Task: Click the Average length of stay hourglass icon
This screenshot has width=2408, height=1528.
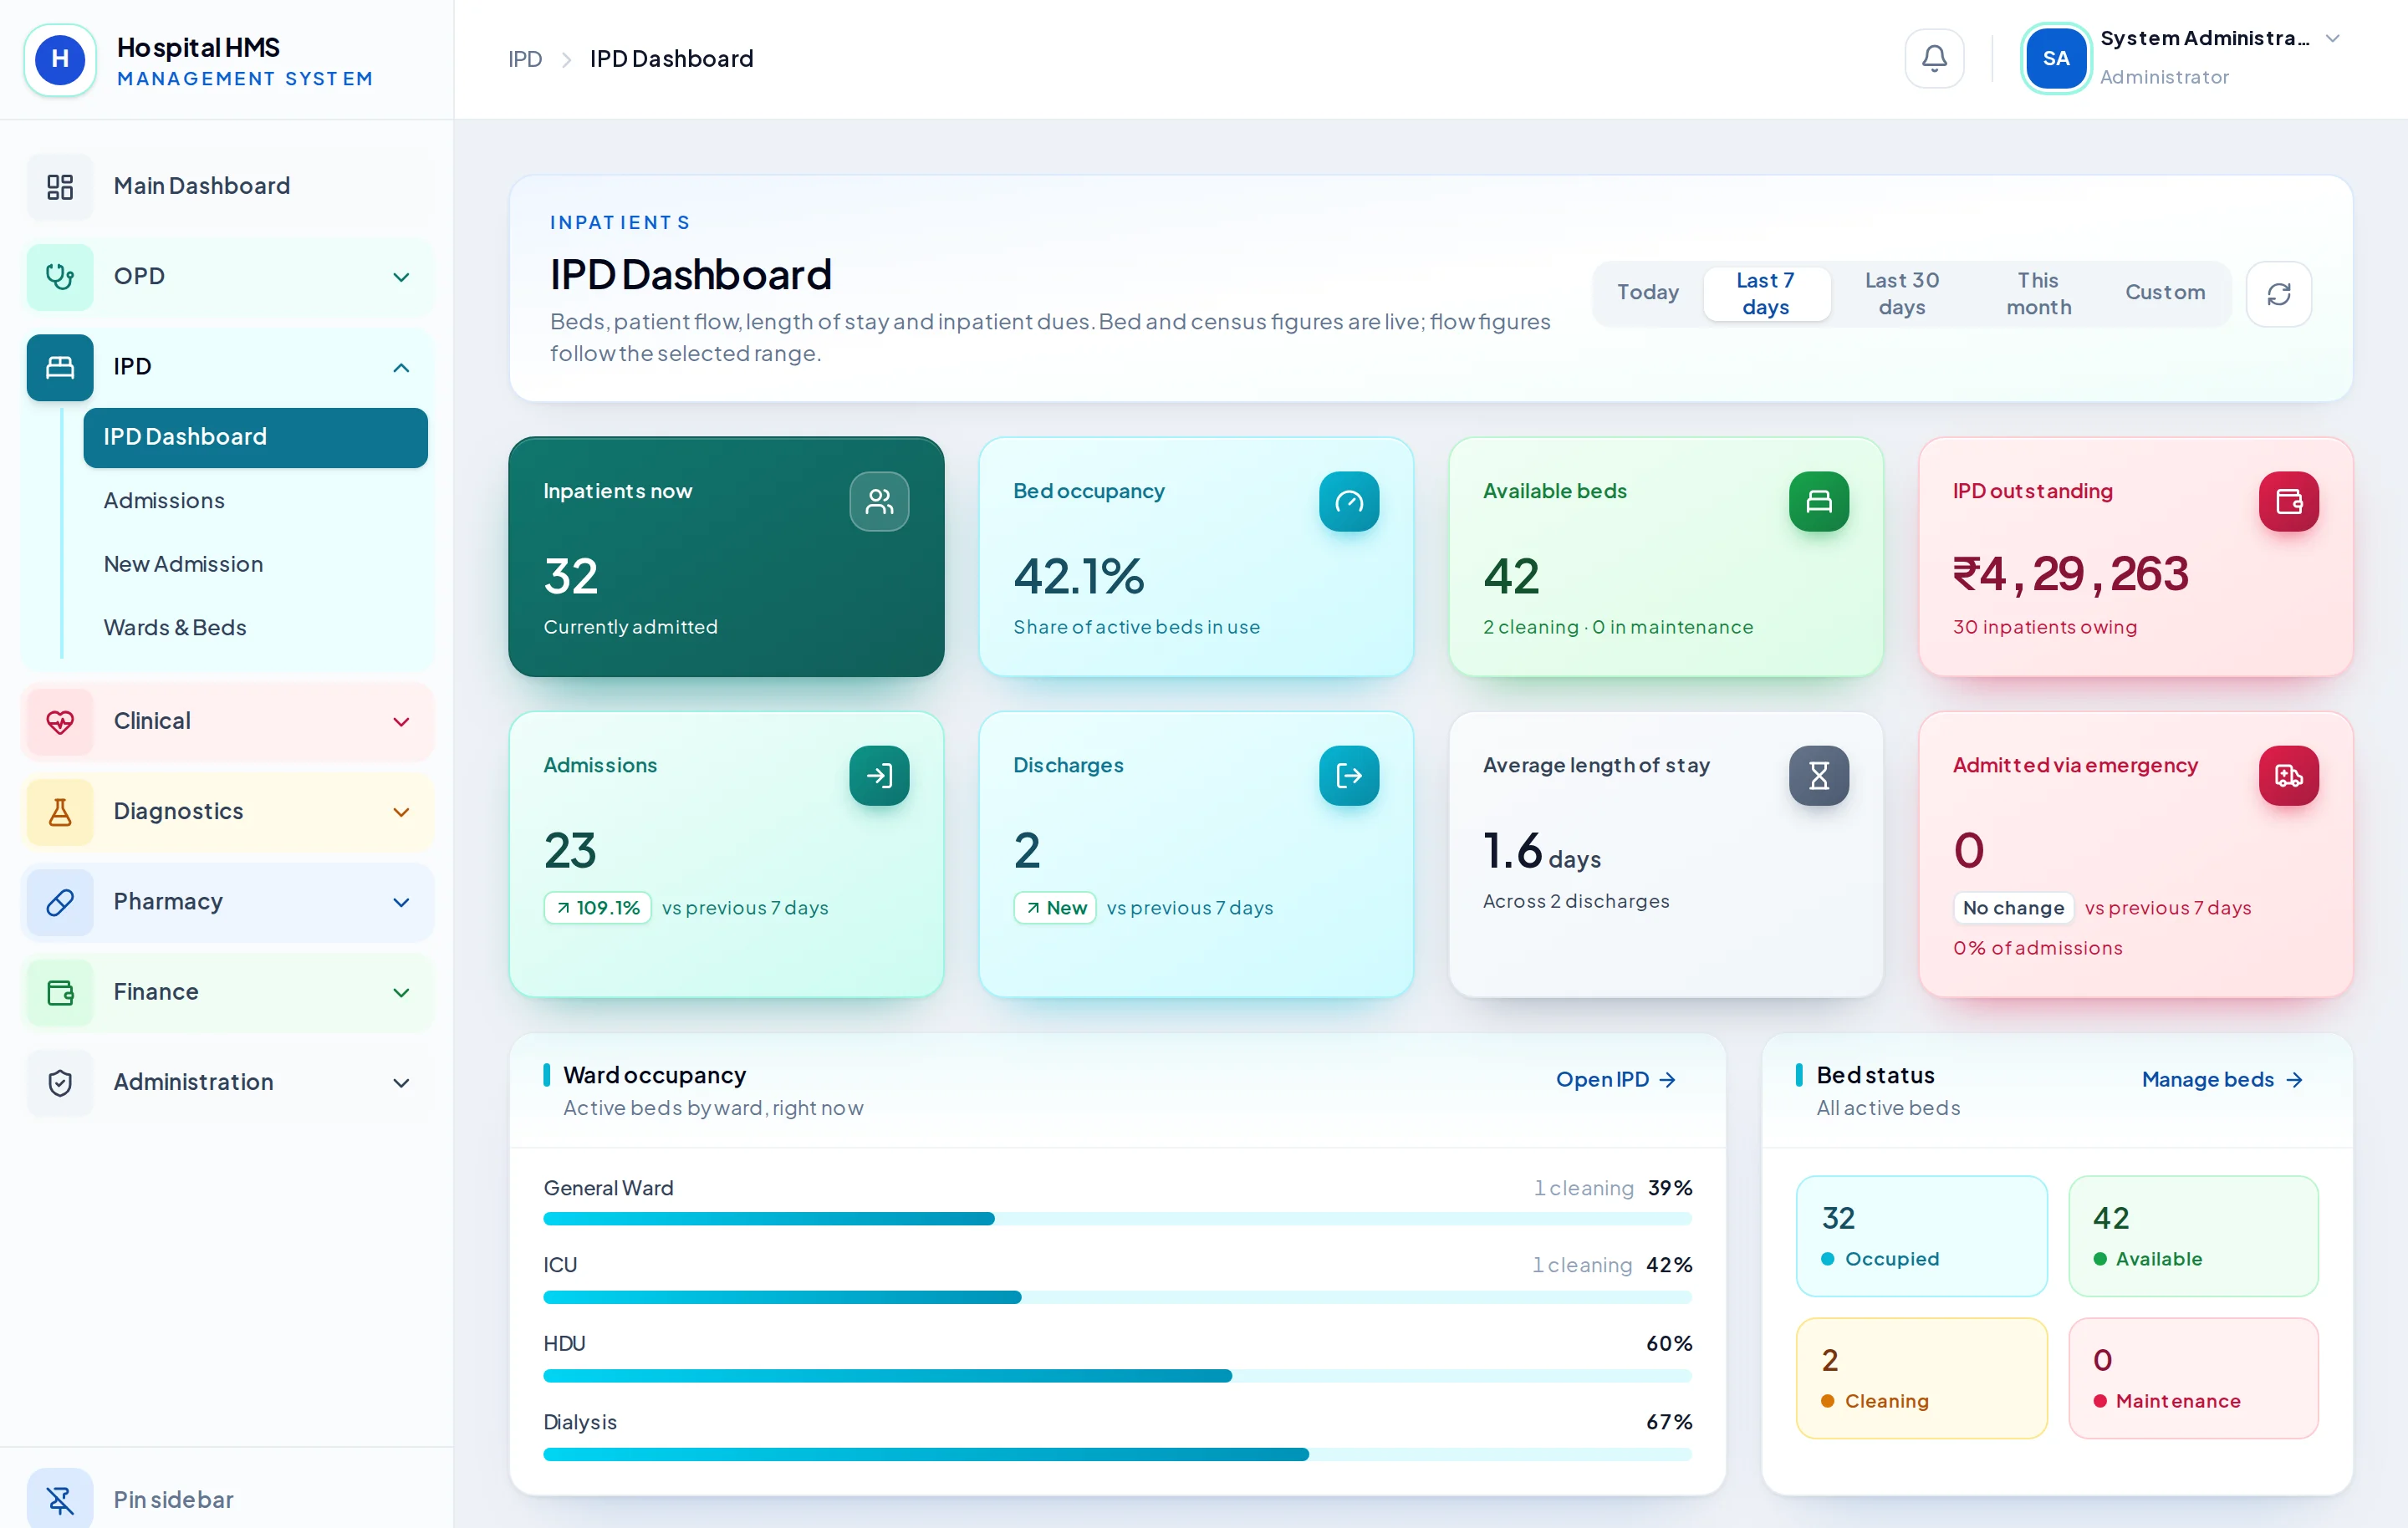Action: [1818, 775]
